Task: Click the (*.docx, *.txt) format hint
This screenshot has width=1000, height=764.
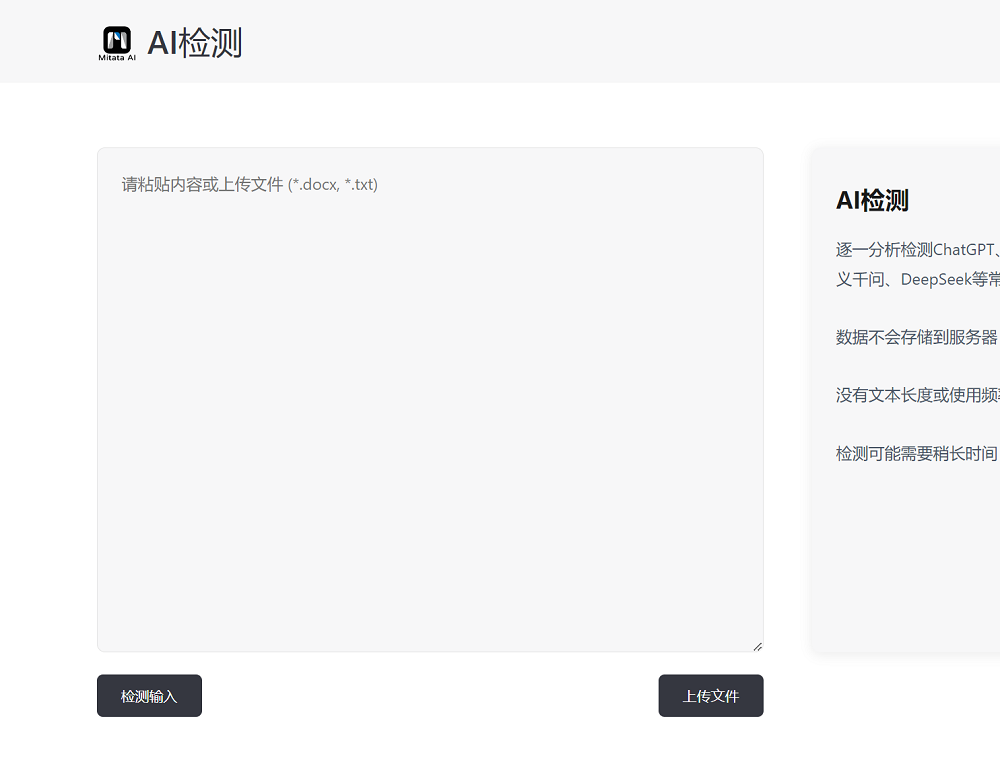Action: click(x=333, y=184)
